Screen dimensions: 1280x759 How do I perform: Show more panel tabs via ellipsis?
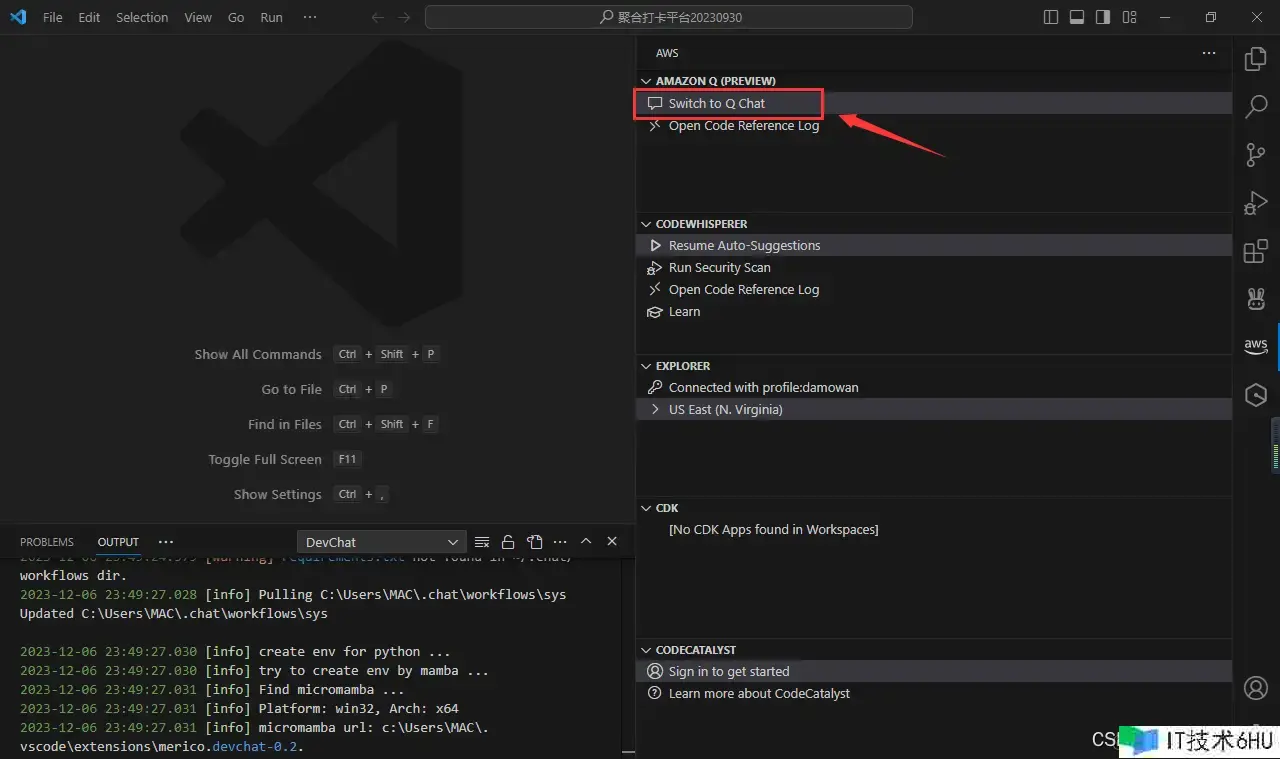click(166, 542)
